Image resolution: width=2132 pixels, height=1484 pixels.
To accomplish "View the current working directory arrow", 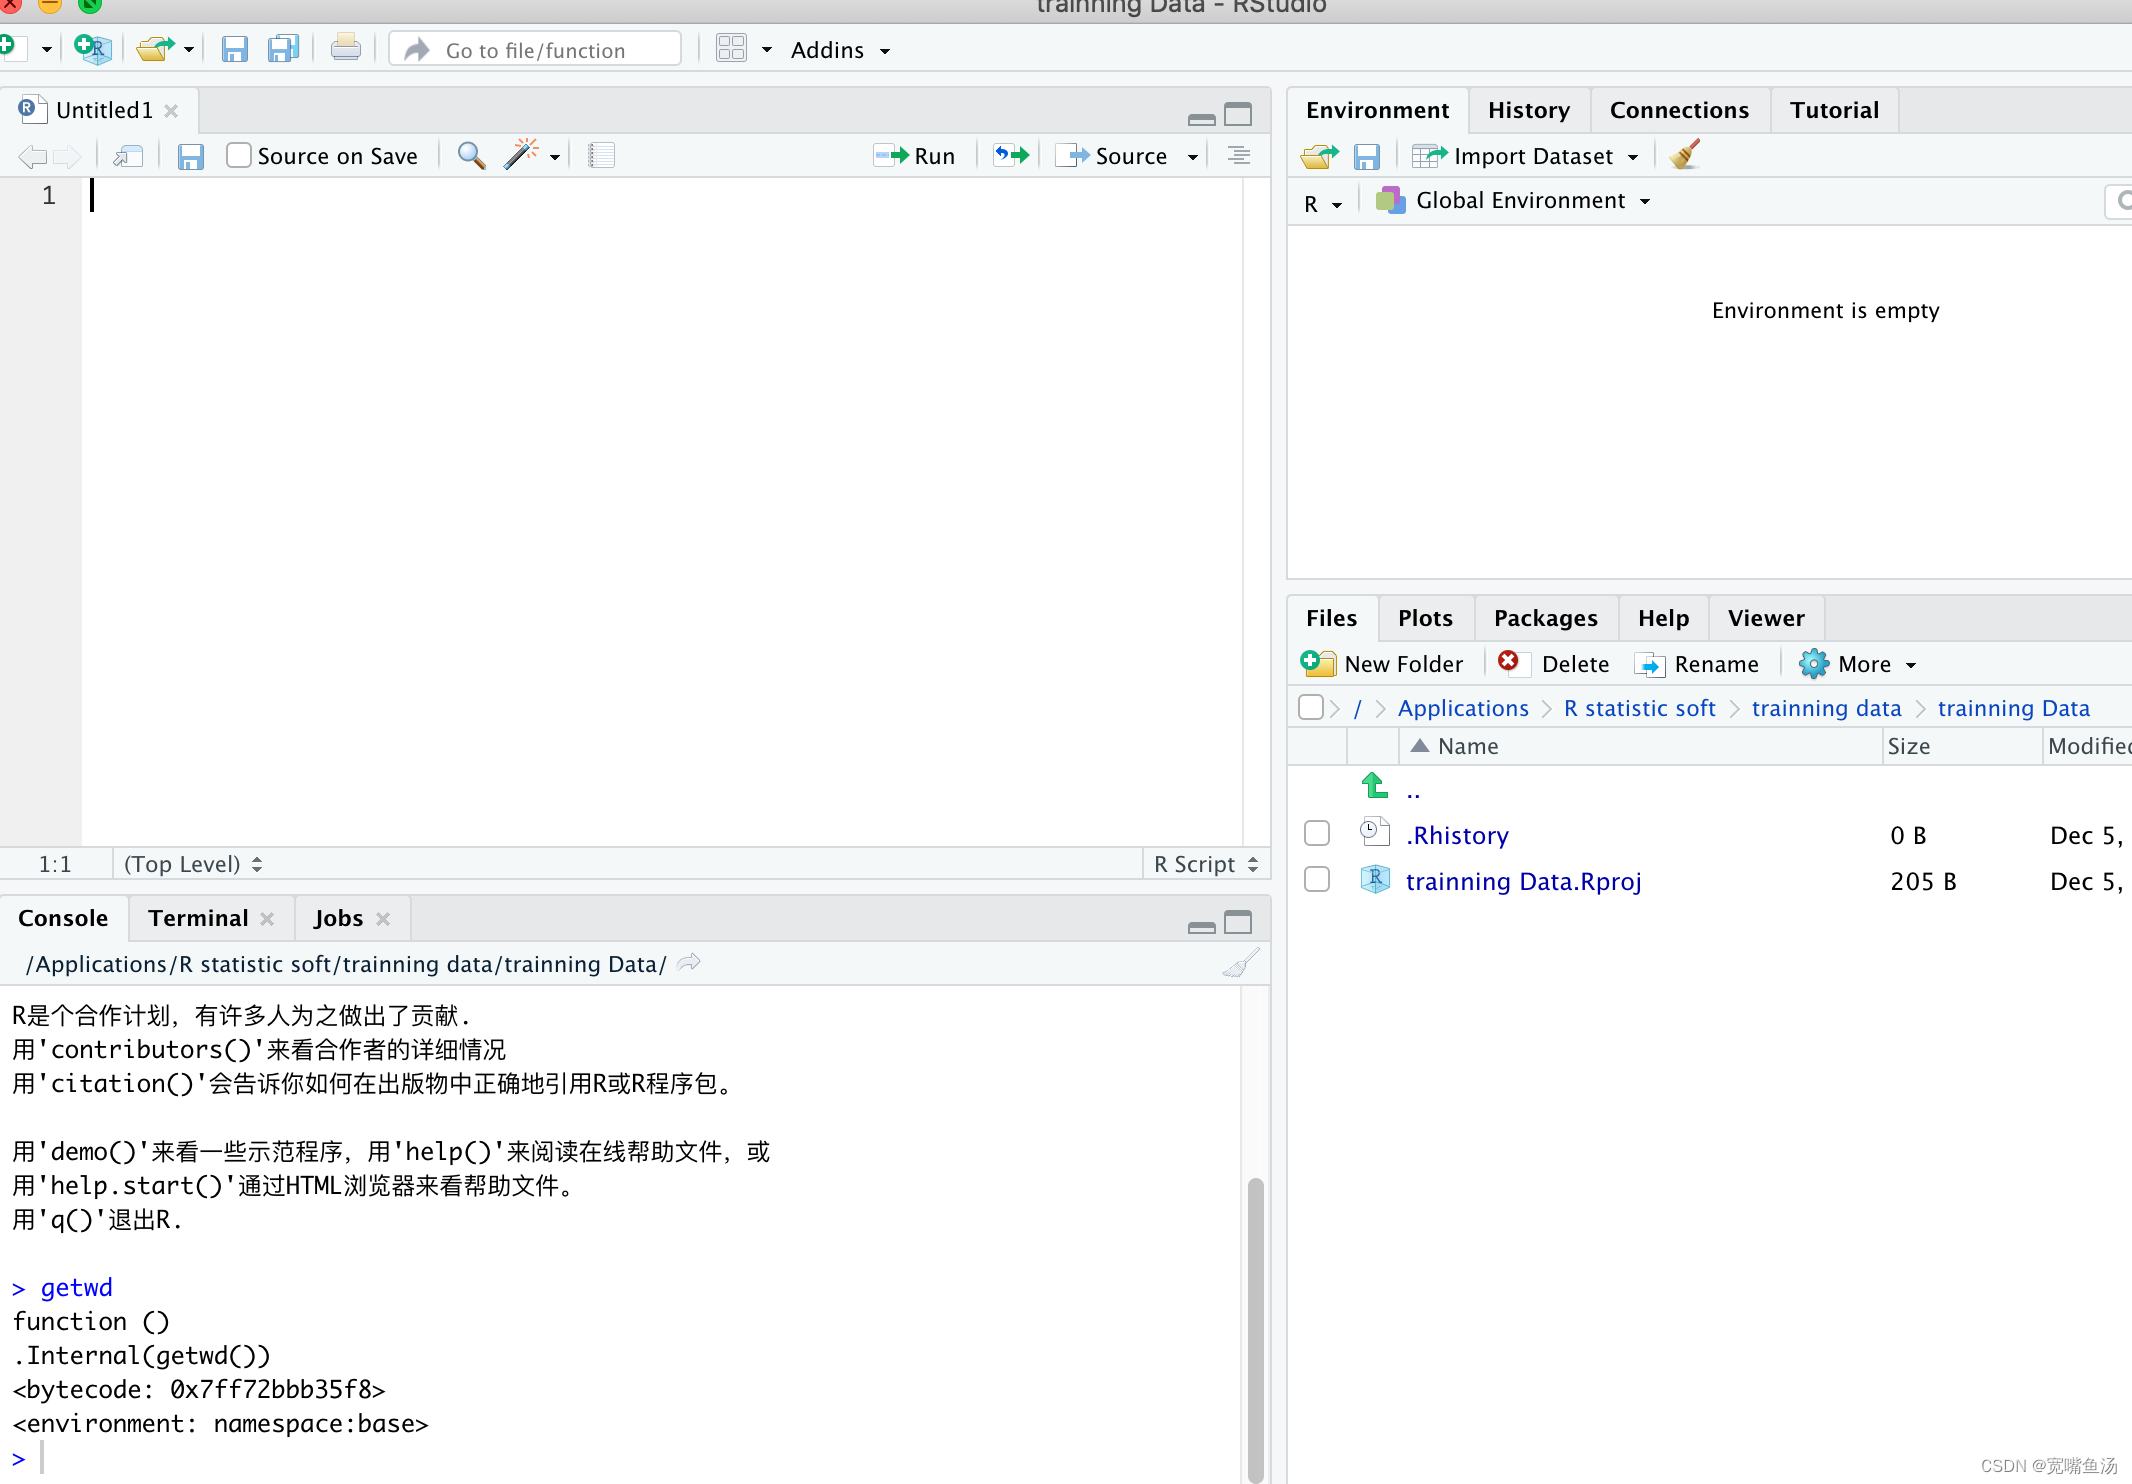I will [689, 963].
